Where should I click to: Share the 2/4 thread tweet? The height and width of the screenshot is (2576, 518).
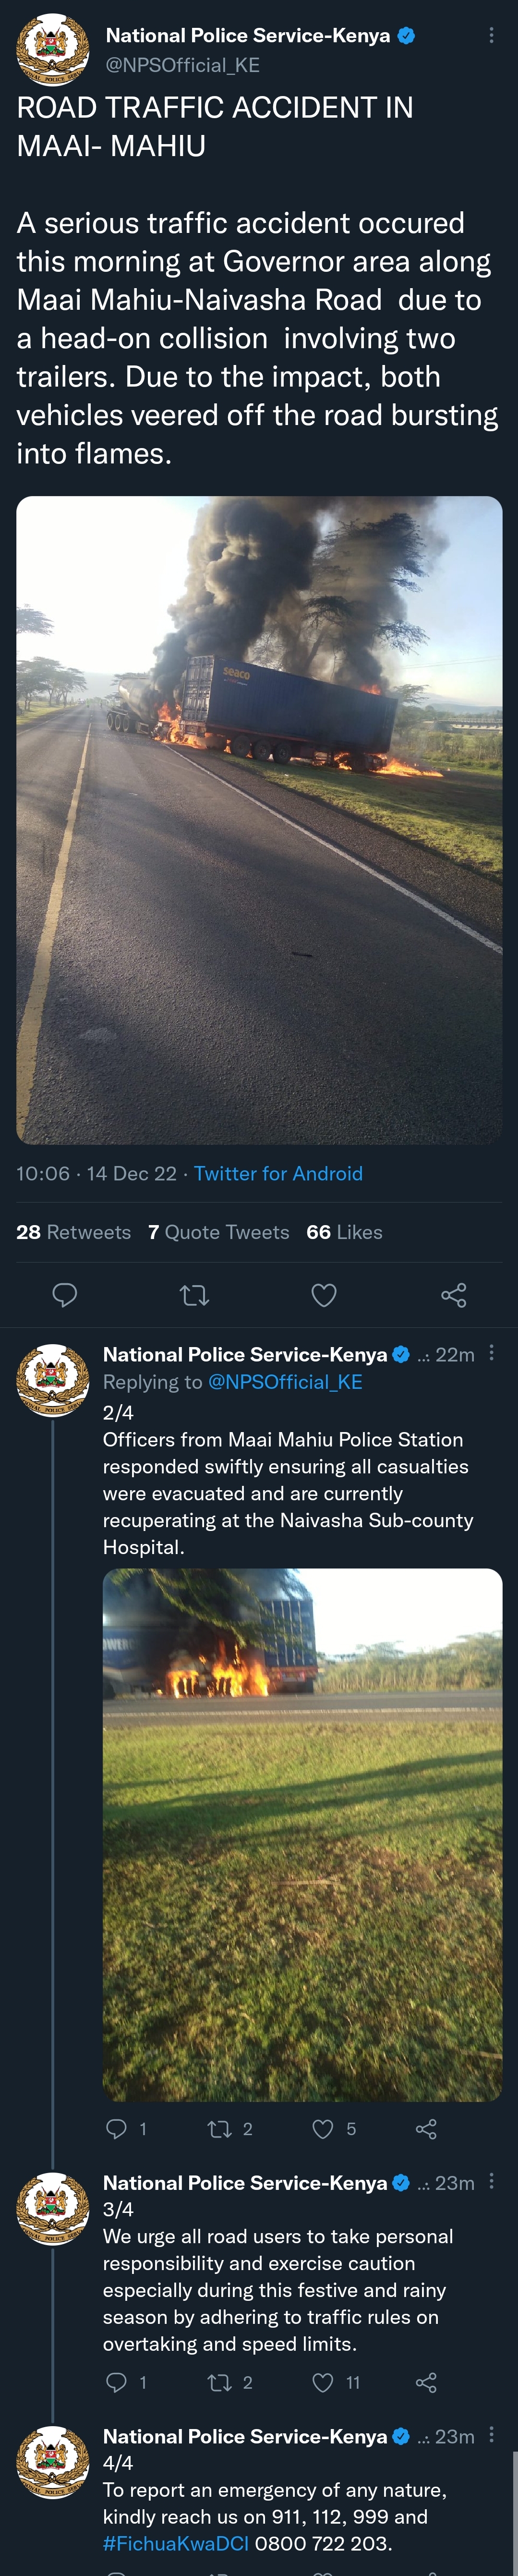pyautogui.click(x=426, y=2128)
